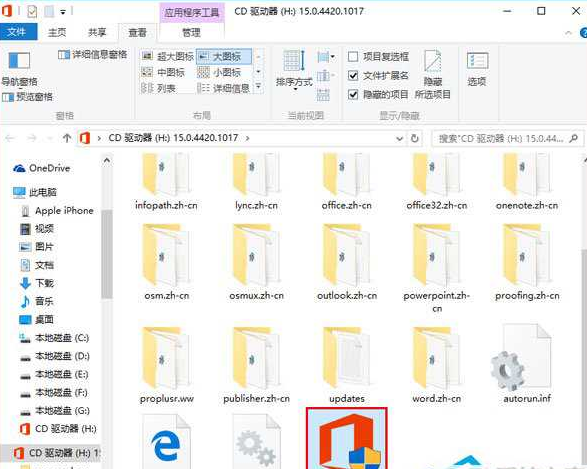The width and height of the screenshot is (587, 469).
Task: Select the osmux.zh-cn folder
Action: 256,262
